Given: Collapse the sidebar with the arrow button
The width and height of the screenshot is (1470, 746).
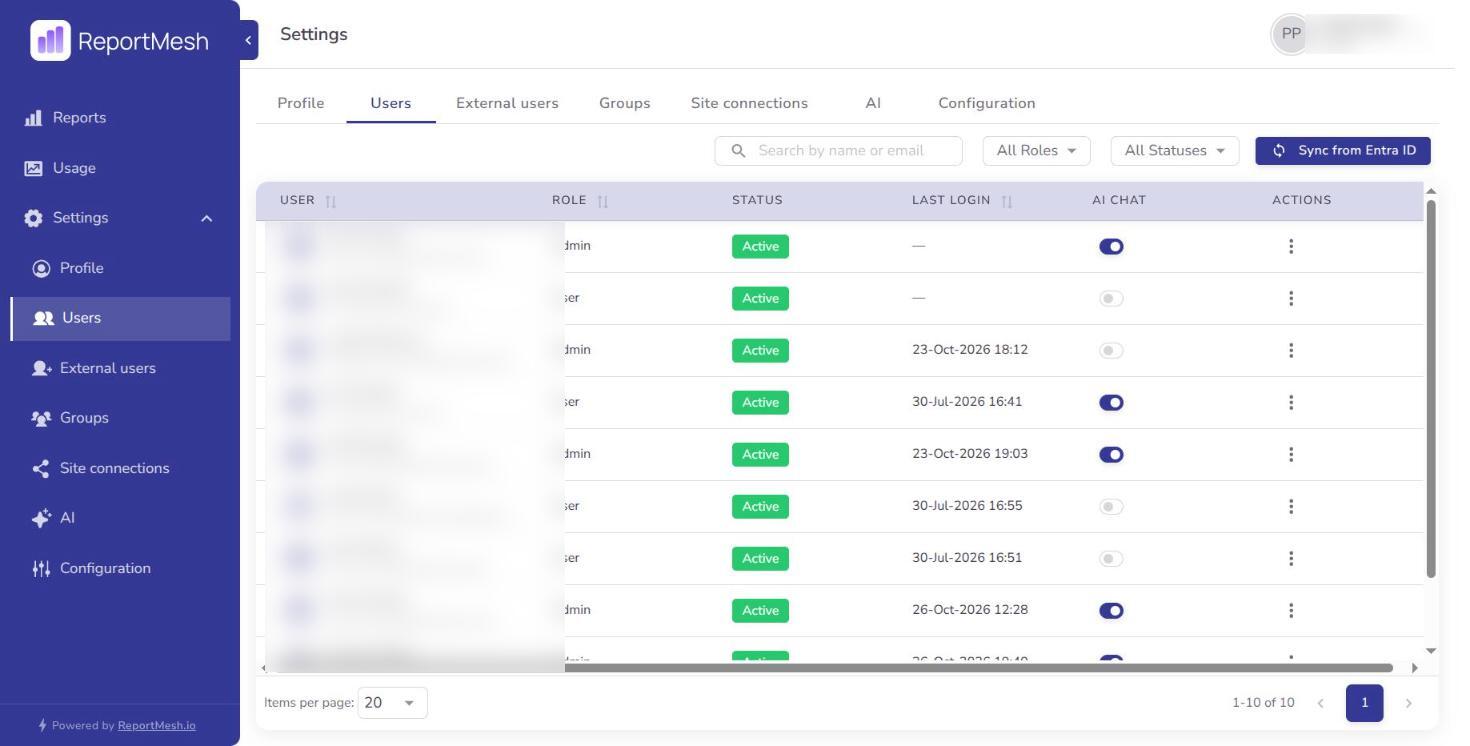Looking at the screenshot, I should tap(249, 40).
